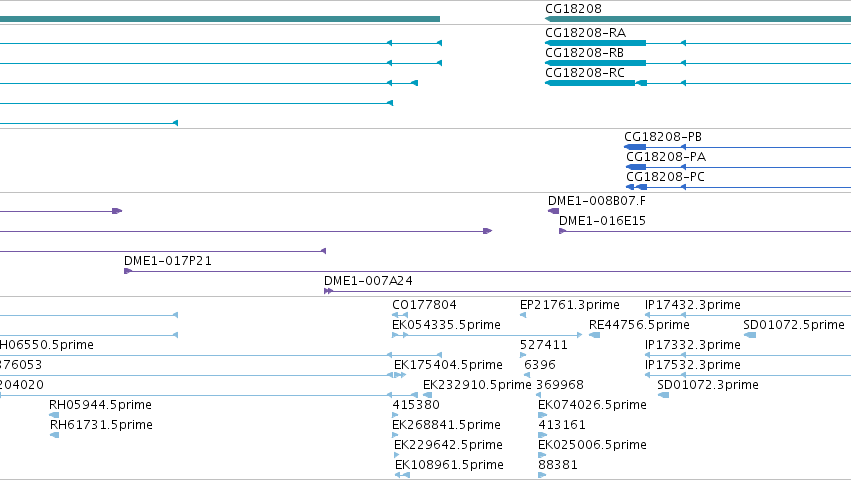851x480 pixels.
Task: Select the CG18208 gene bar
Action: (x=698, y=19)
